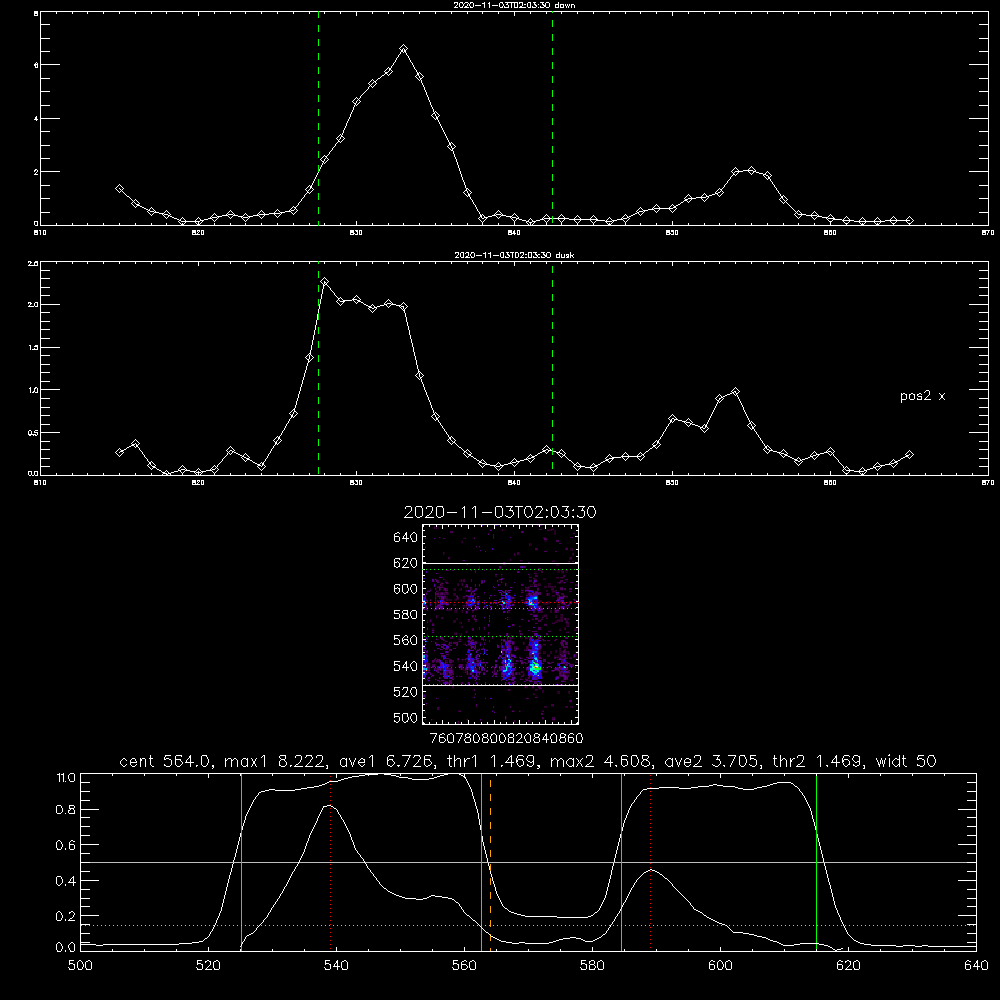Click the highest peak marker in dawn plot

point(403,49)
